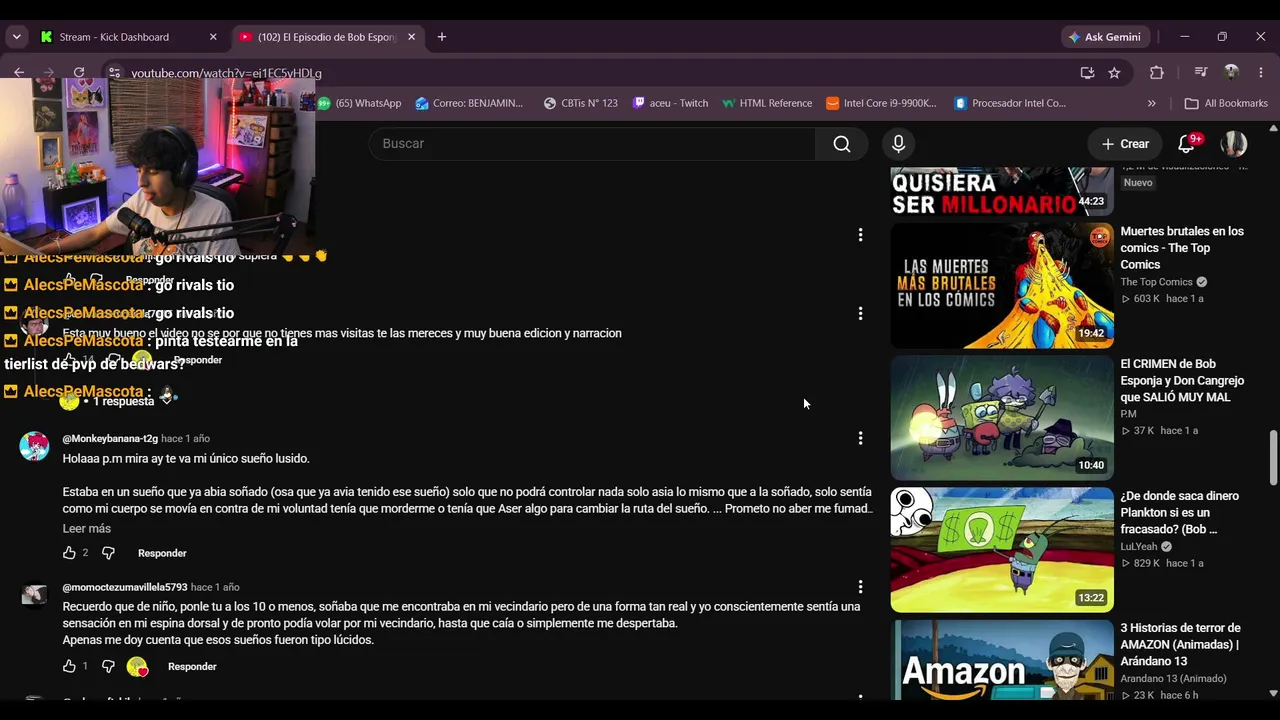
Task: Open the Procesador Intel Co... bookmark
Action: coord(1010,103)
